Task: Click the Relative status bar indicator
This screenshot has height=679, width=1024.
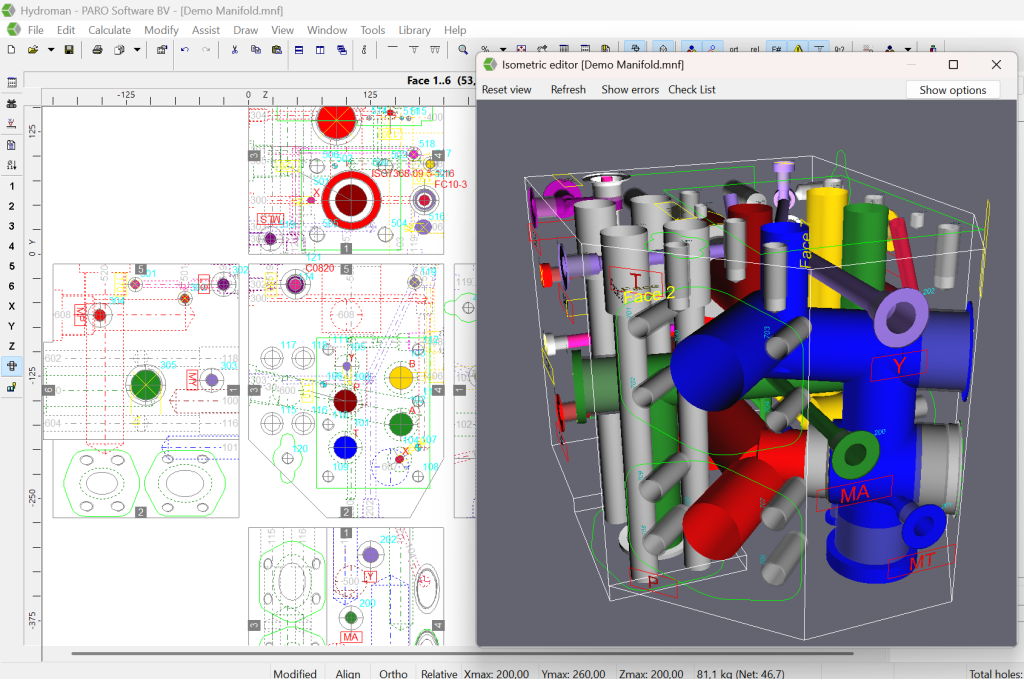Action: [x=439, y=673]
